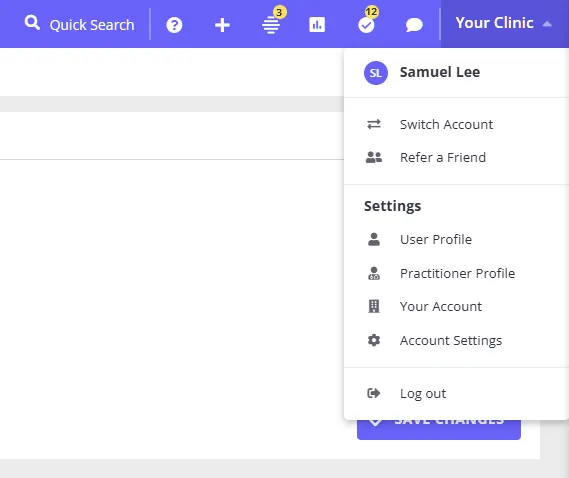Open the help question mark icon
Viewport: 569px width, 478px height.
[174, 25]
